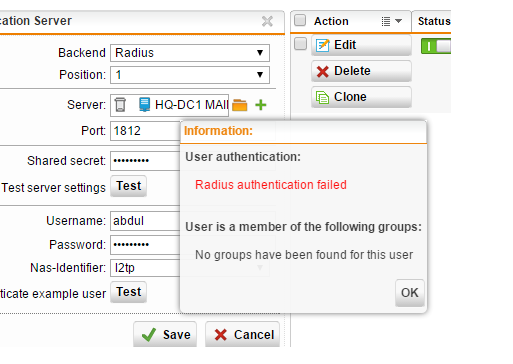This screenshot has width=513, height=364.
Task: Click the Username field containing abdul
Action: coord(145,221)
